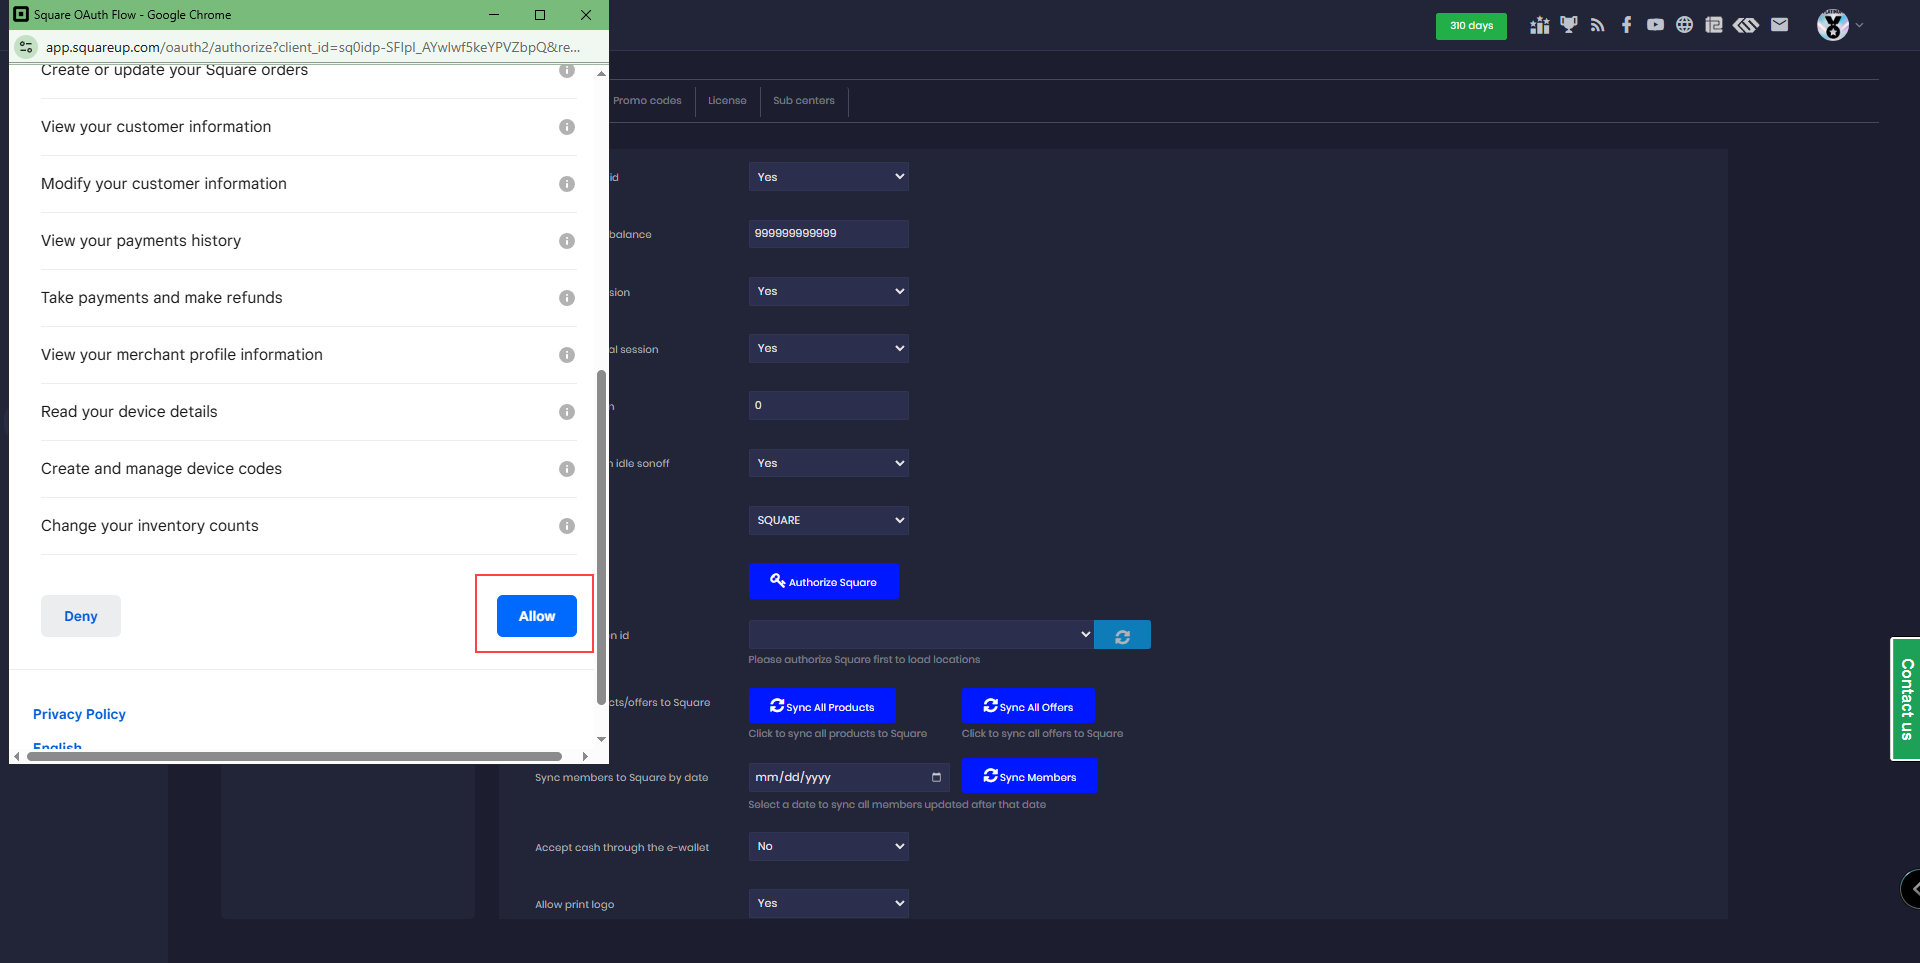Click the refresh locations button
This screenshot has height=963, width=1920.
[1122, 636]
